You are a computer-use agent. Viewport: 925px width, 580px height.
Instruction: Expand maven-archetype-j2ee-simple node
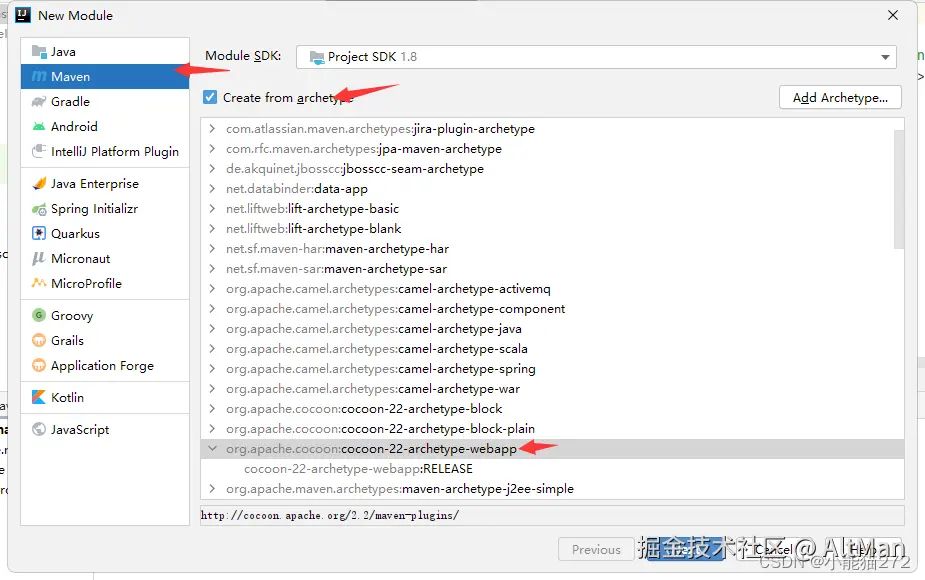click(212, 489)
